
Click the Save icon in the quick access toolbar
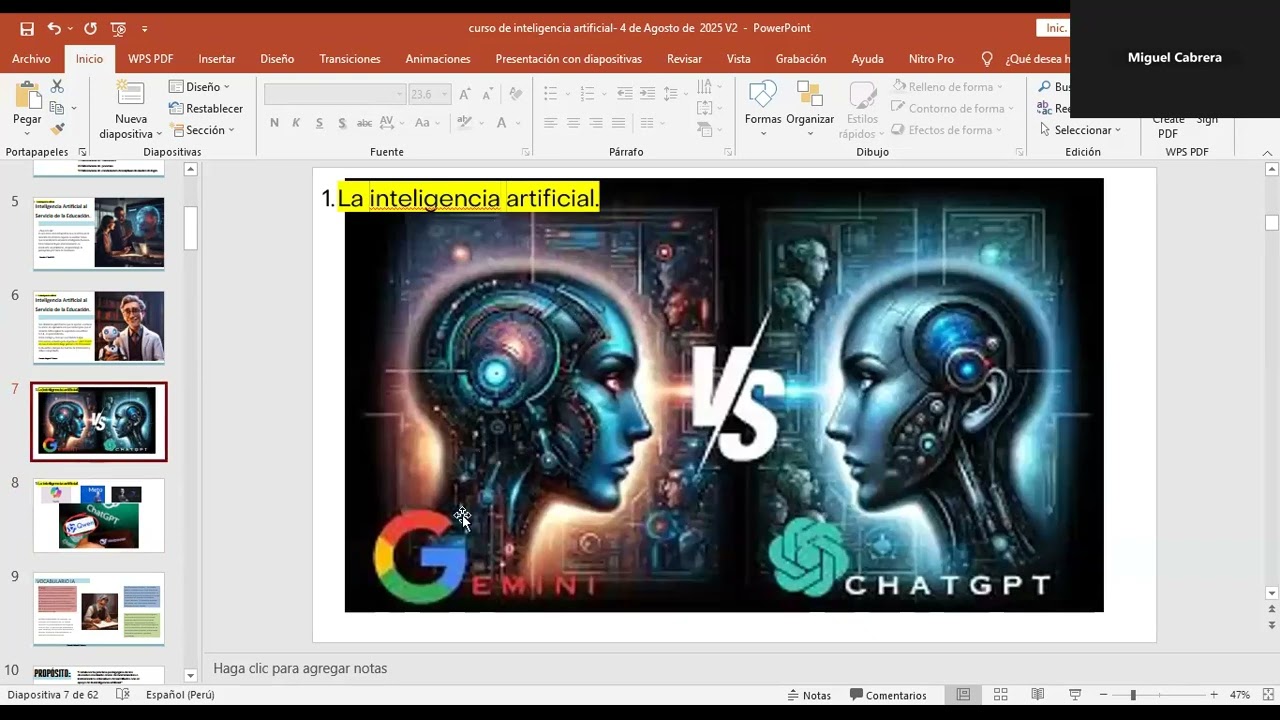point(27,29)
